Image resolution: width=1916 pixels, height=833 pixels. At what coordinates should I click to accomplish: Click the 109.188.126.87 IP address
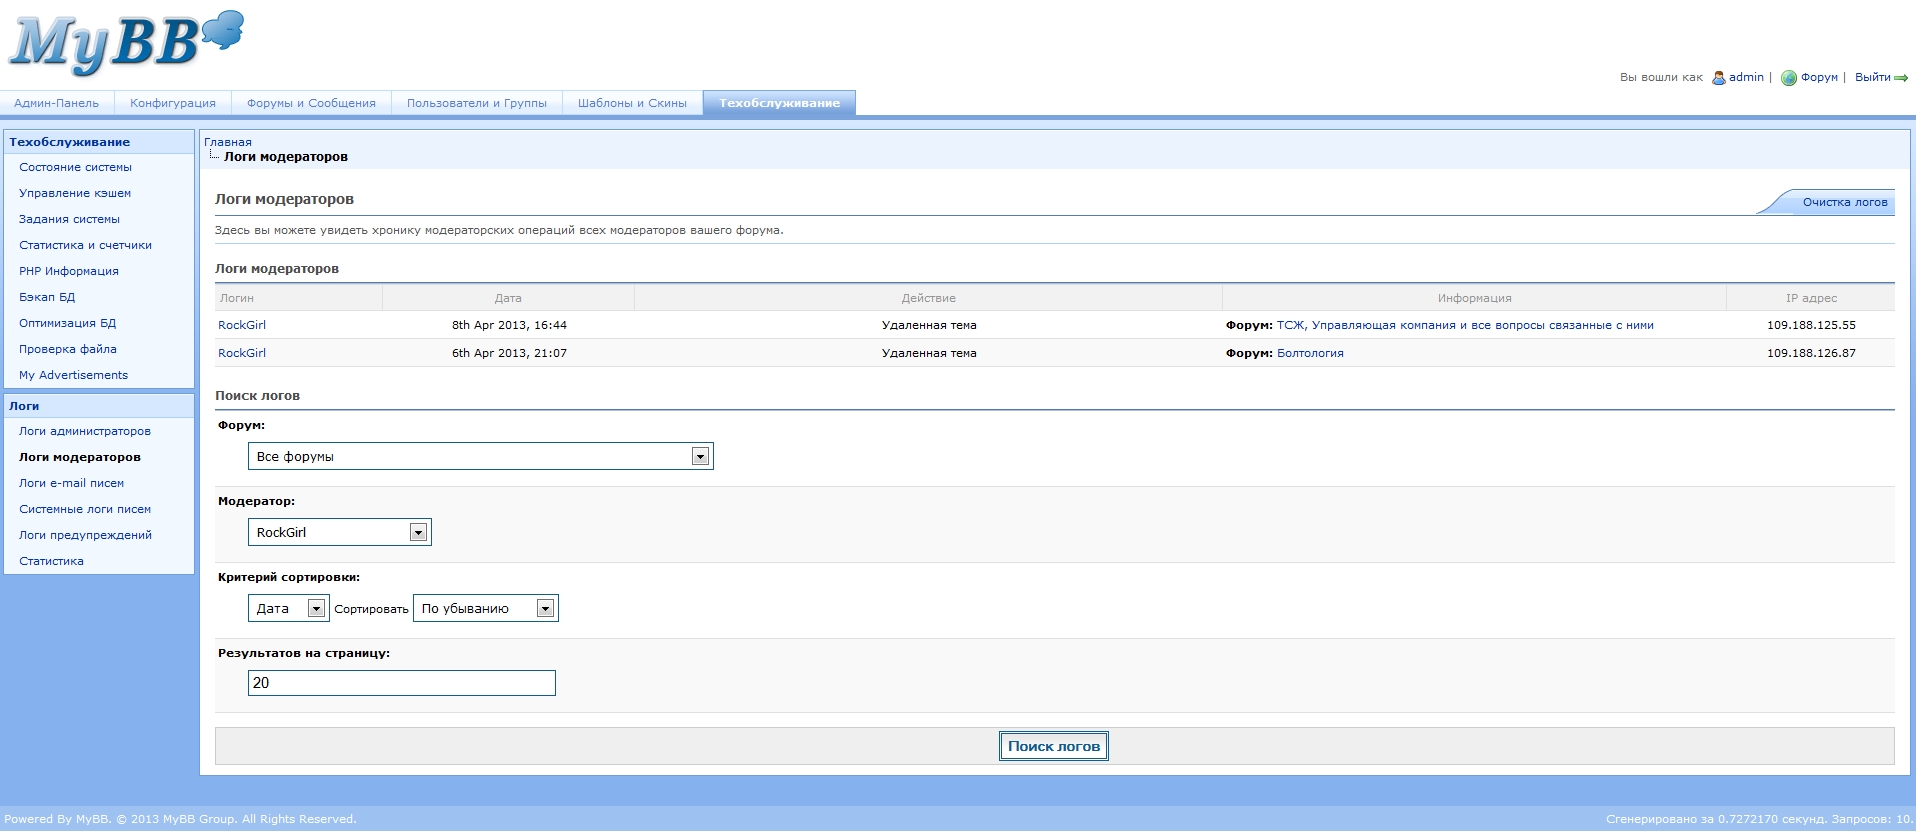tap(1811, 353)
